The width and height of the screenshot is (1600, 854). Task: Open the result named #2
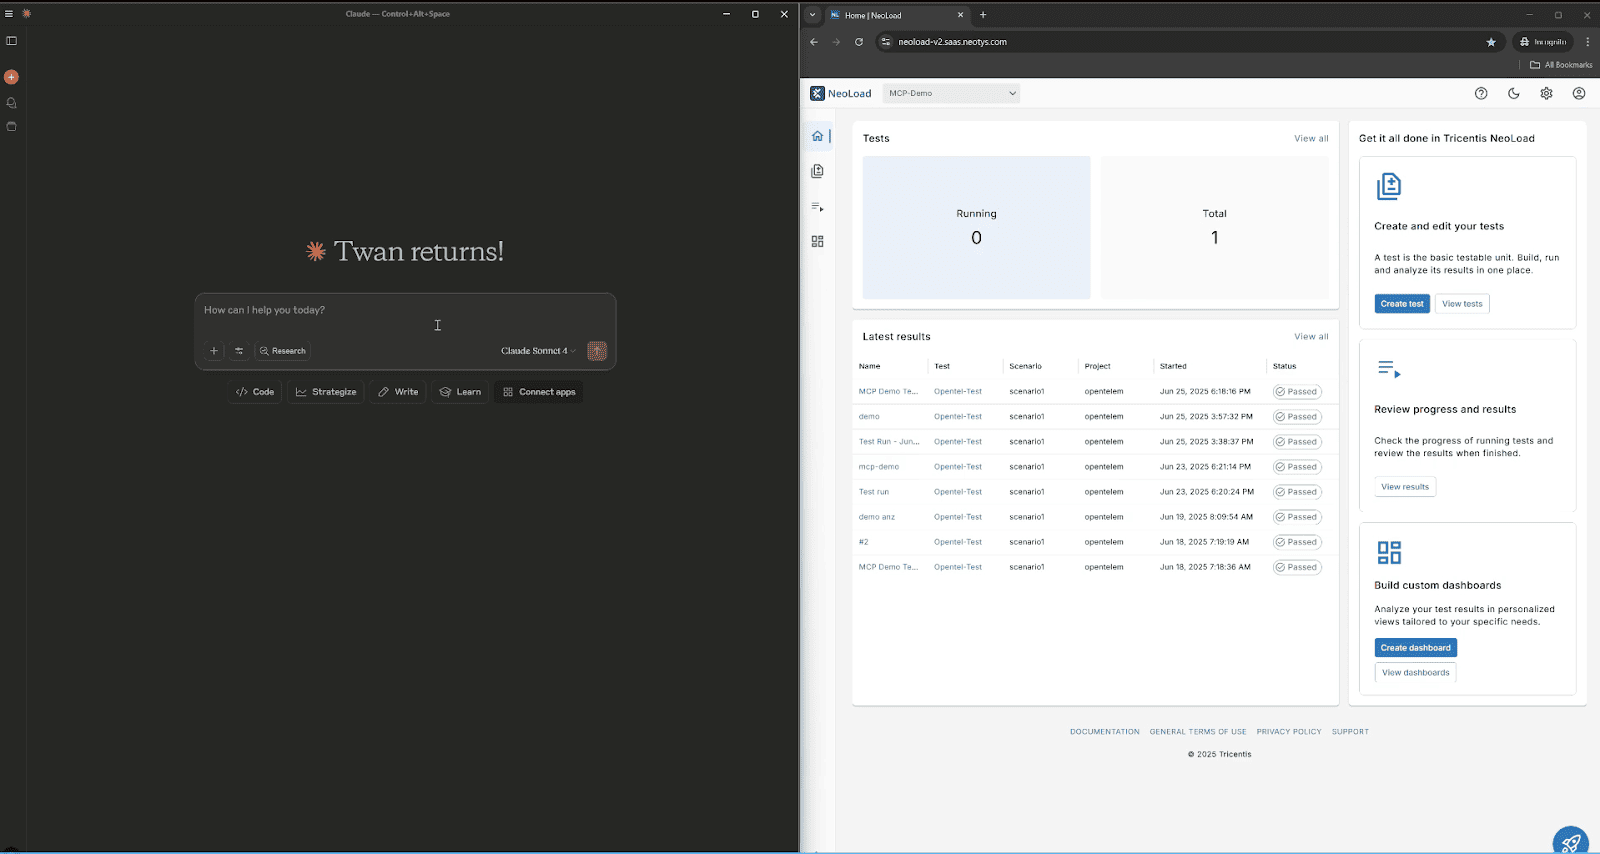[x=864, y=542]
